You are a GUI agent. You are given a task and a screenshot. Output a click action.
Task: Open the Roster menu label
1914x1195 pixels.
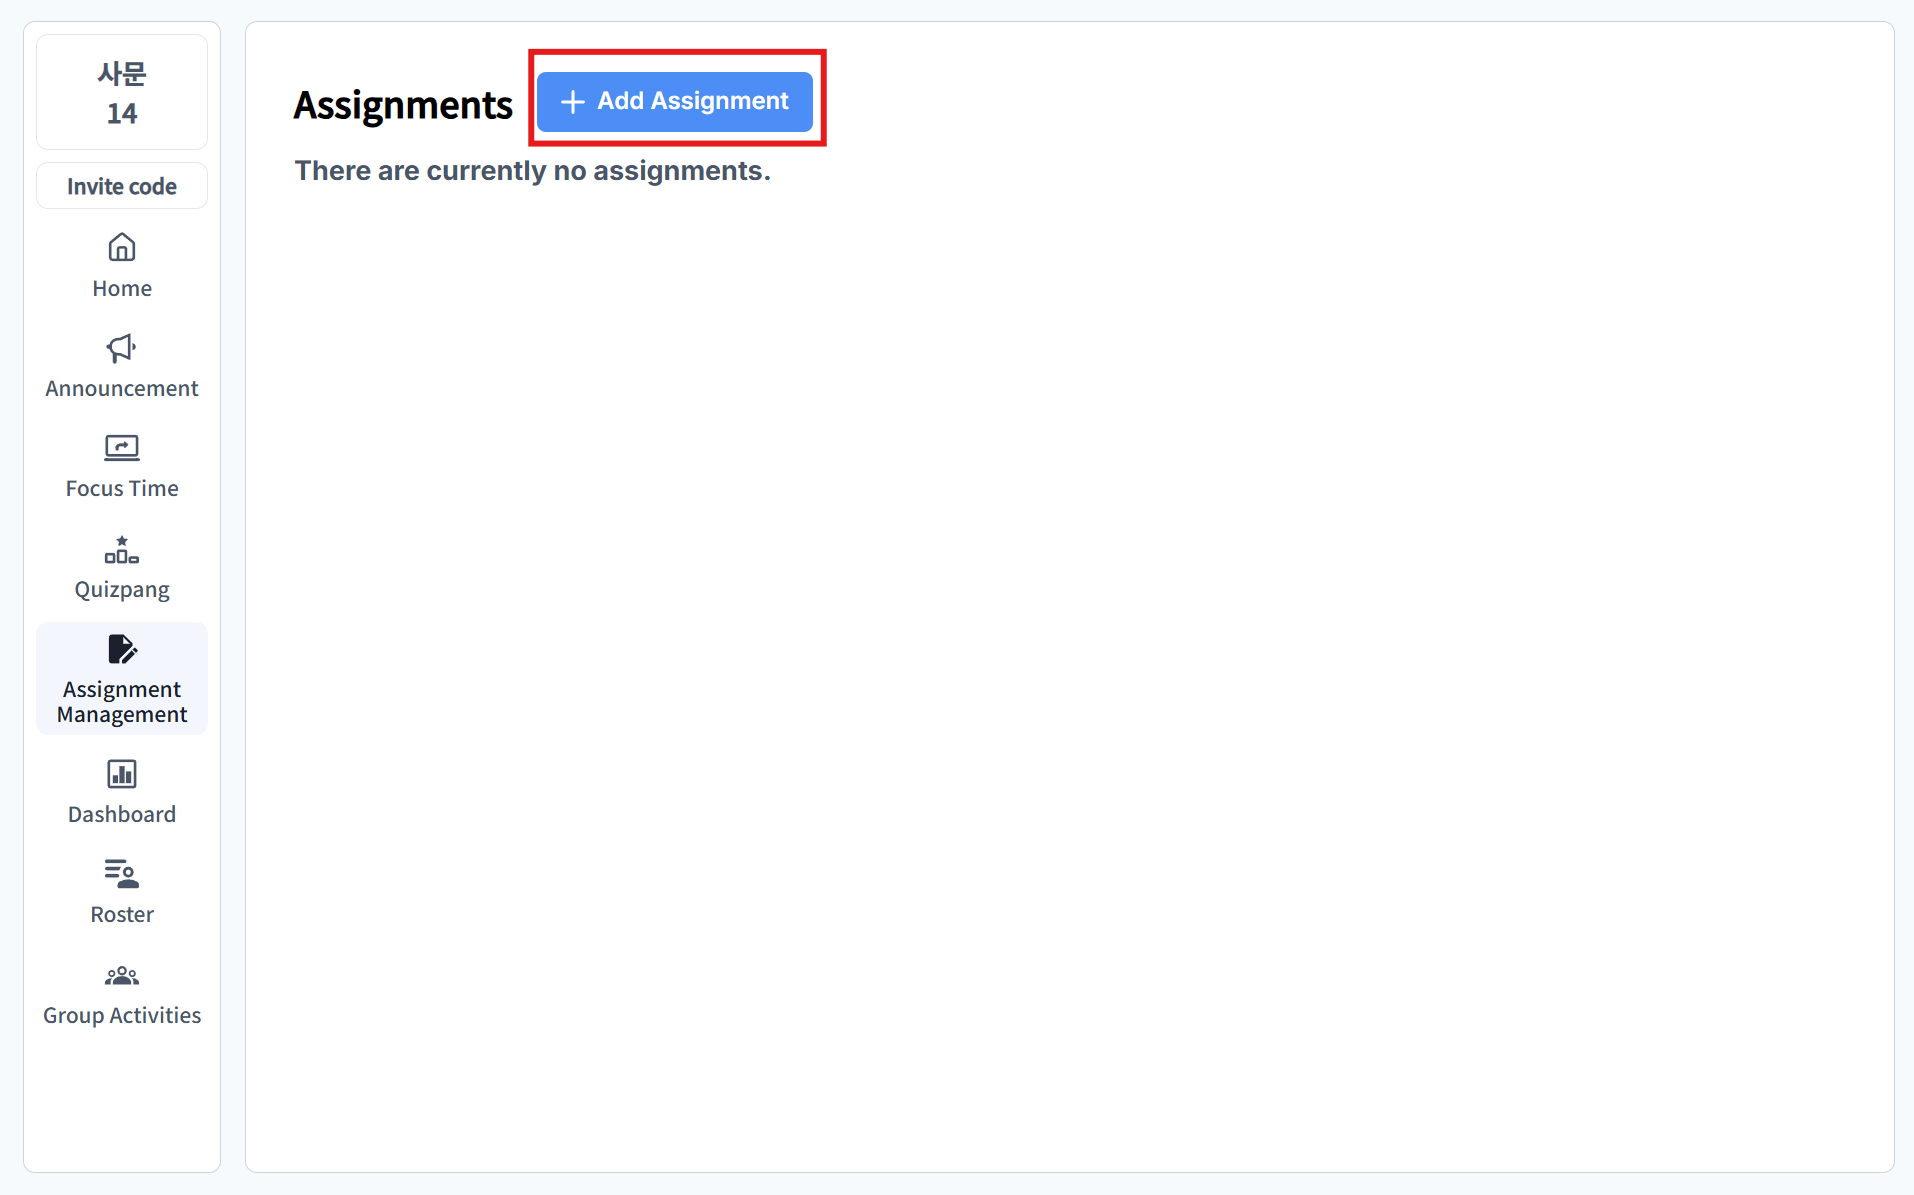[x=122, y=915]
